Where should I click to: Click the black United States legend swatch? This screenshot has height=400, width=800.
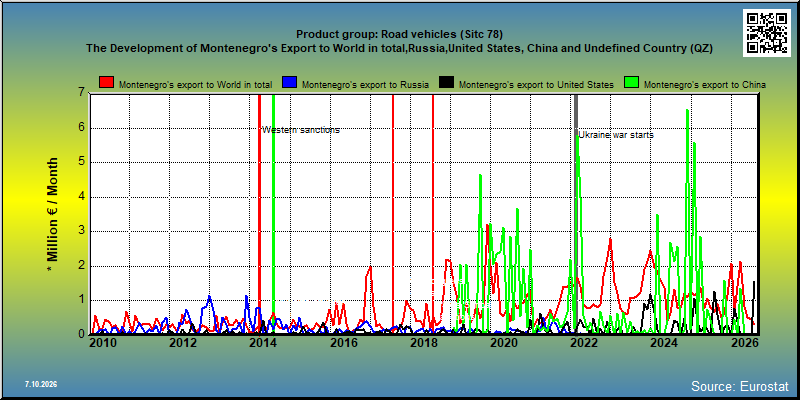(447, 83)
